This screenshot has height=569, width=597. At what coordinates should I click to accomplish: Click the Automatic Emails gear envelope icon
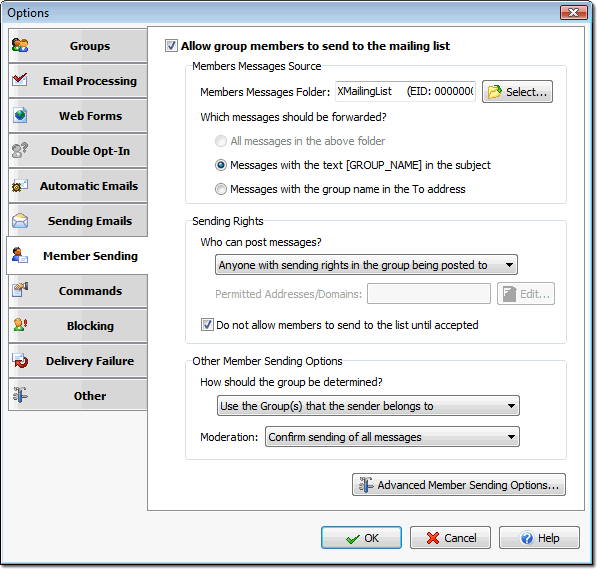tap(20, 185)
